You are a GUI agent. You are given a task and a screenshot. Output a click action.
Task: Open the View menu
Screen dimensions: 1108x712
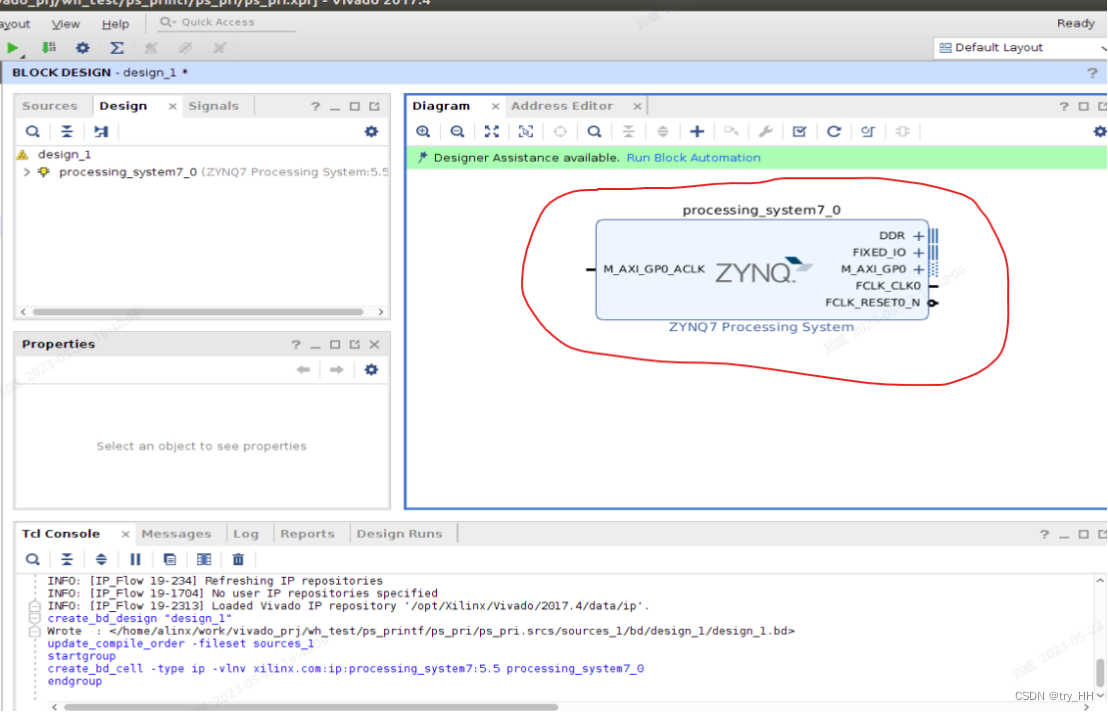66,24
